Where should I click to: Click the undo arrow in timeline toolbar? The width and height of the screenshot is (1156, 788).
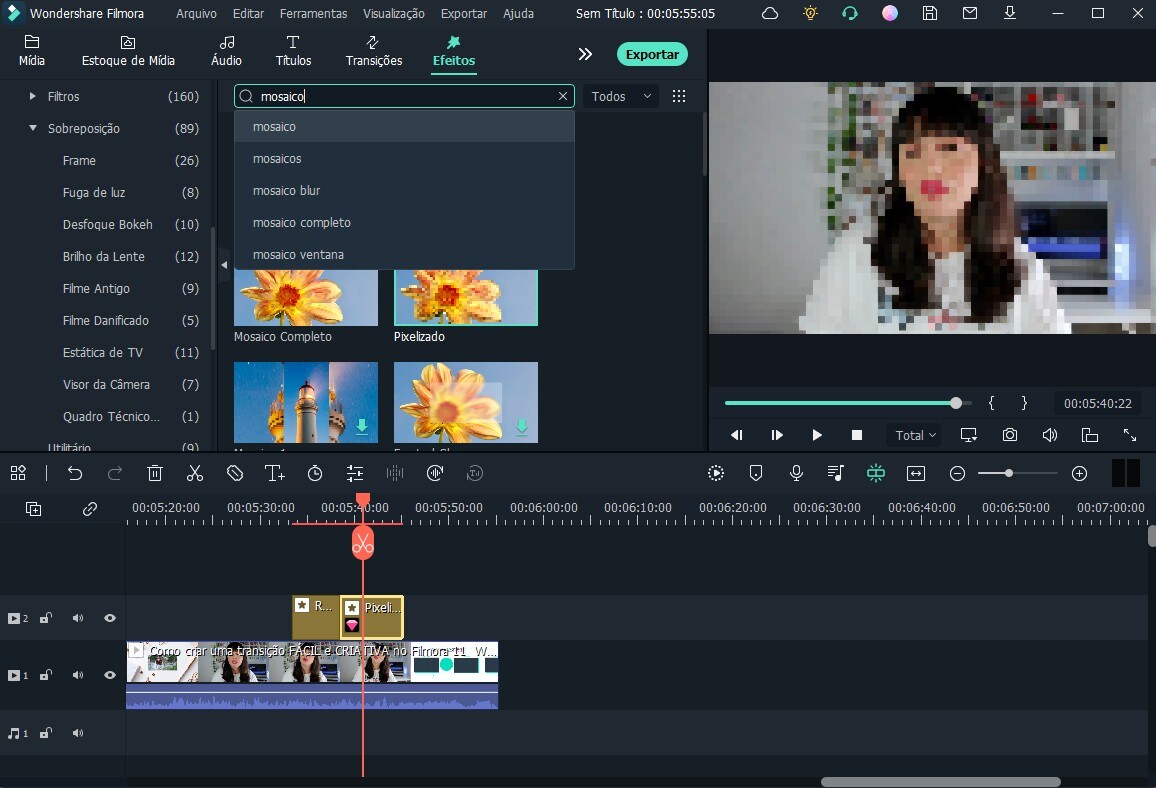75,474
